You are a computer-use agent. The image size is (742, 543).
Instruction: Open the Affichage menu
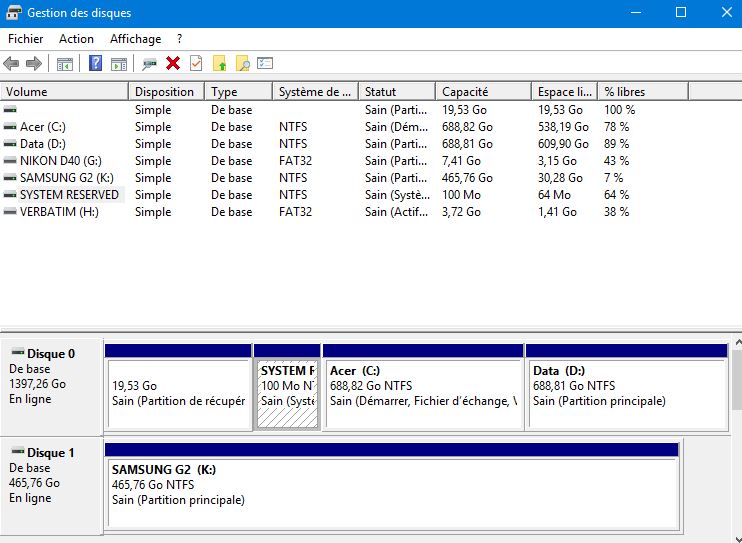coord(135,39)
